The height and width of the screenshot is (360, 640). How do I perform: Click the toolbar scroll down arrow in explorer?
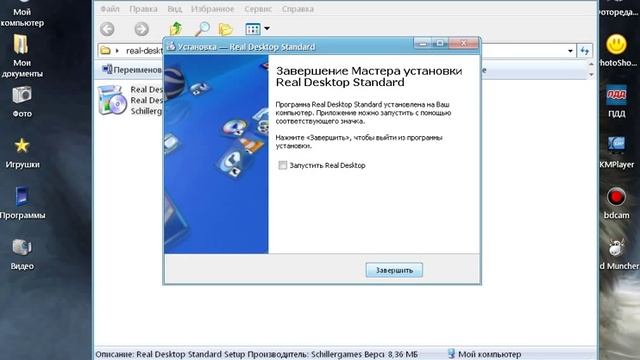pyautogui.click(x=591, y=75)
